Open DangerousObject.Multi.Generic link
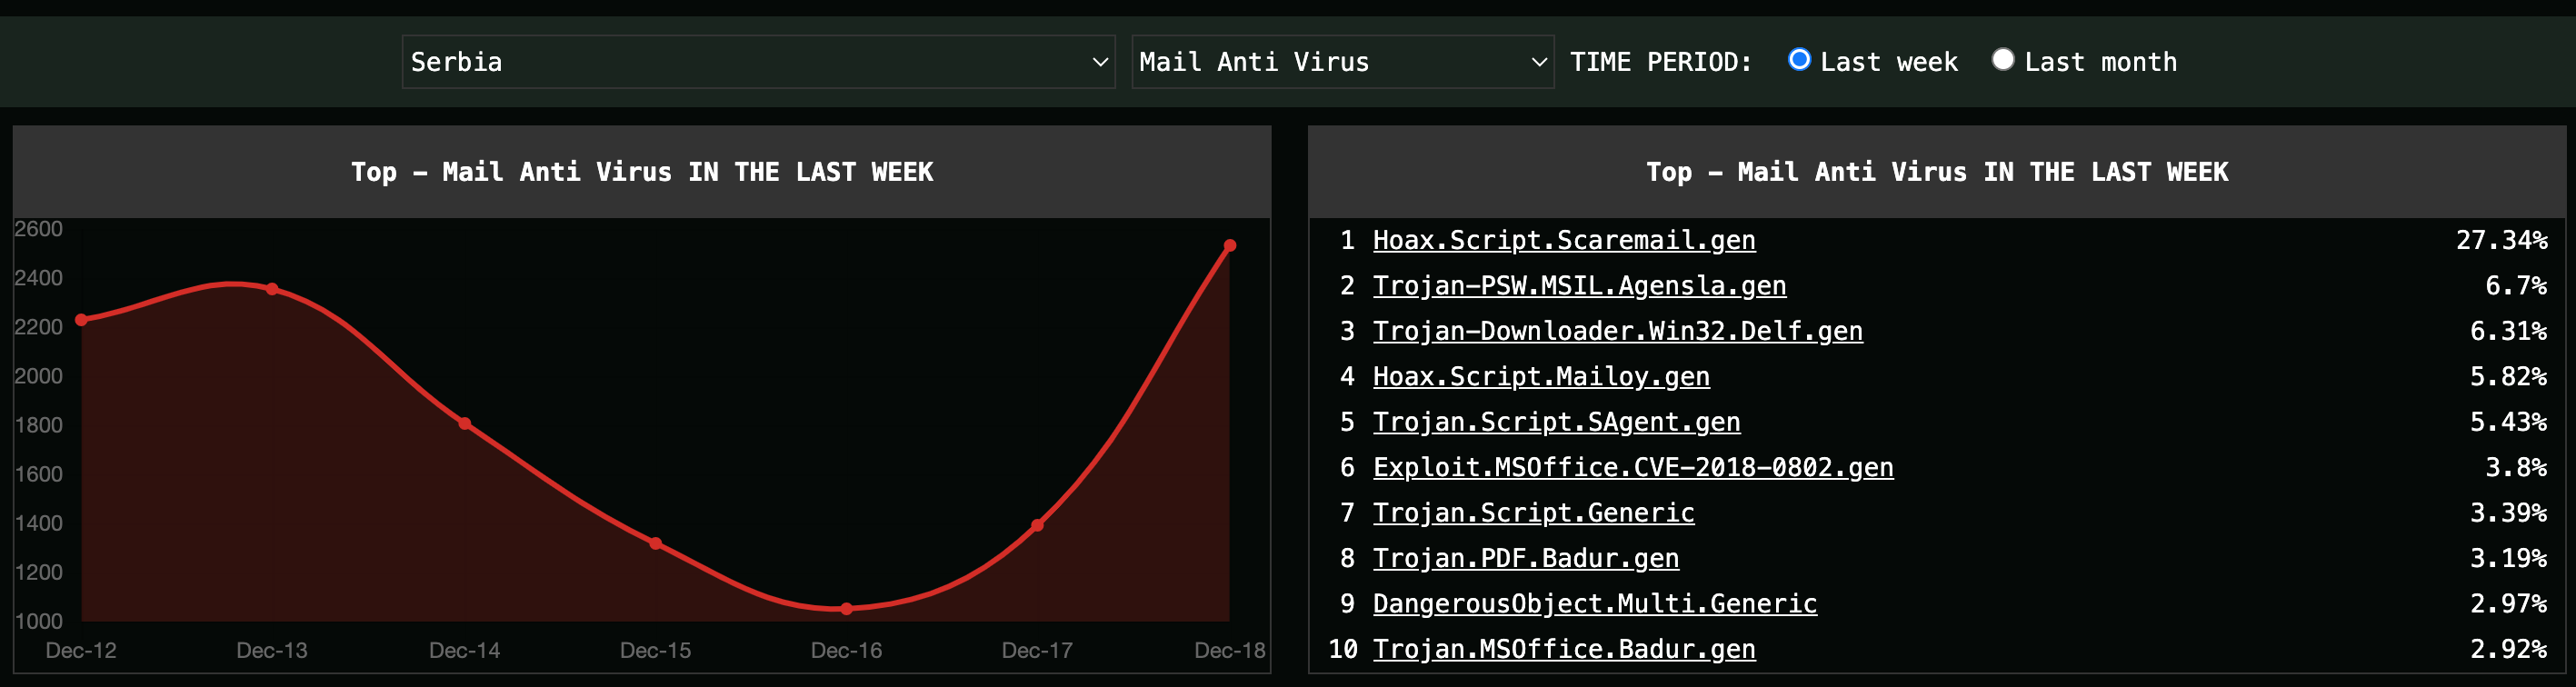 (x=1594, y=604)
